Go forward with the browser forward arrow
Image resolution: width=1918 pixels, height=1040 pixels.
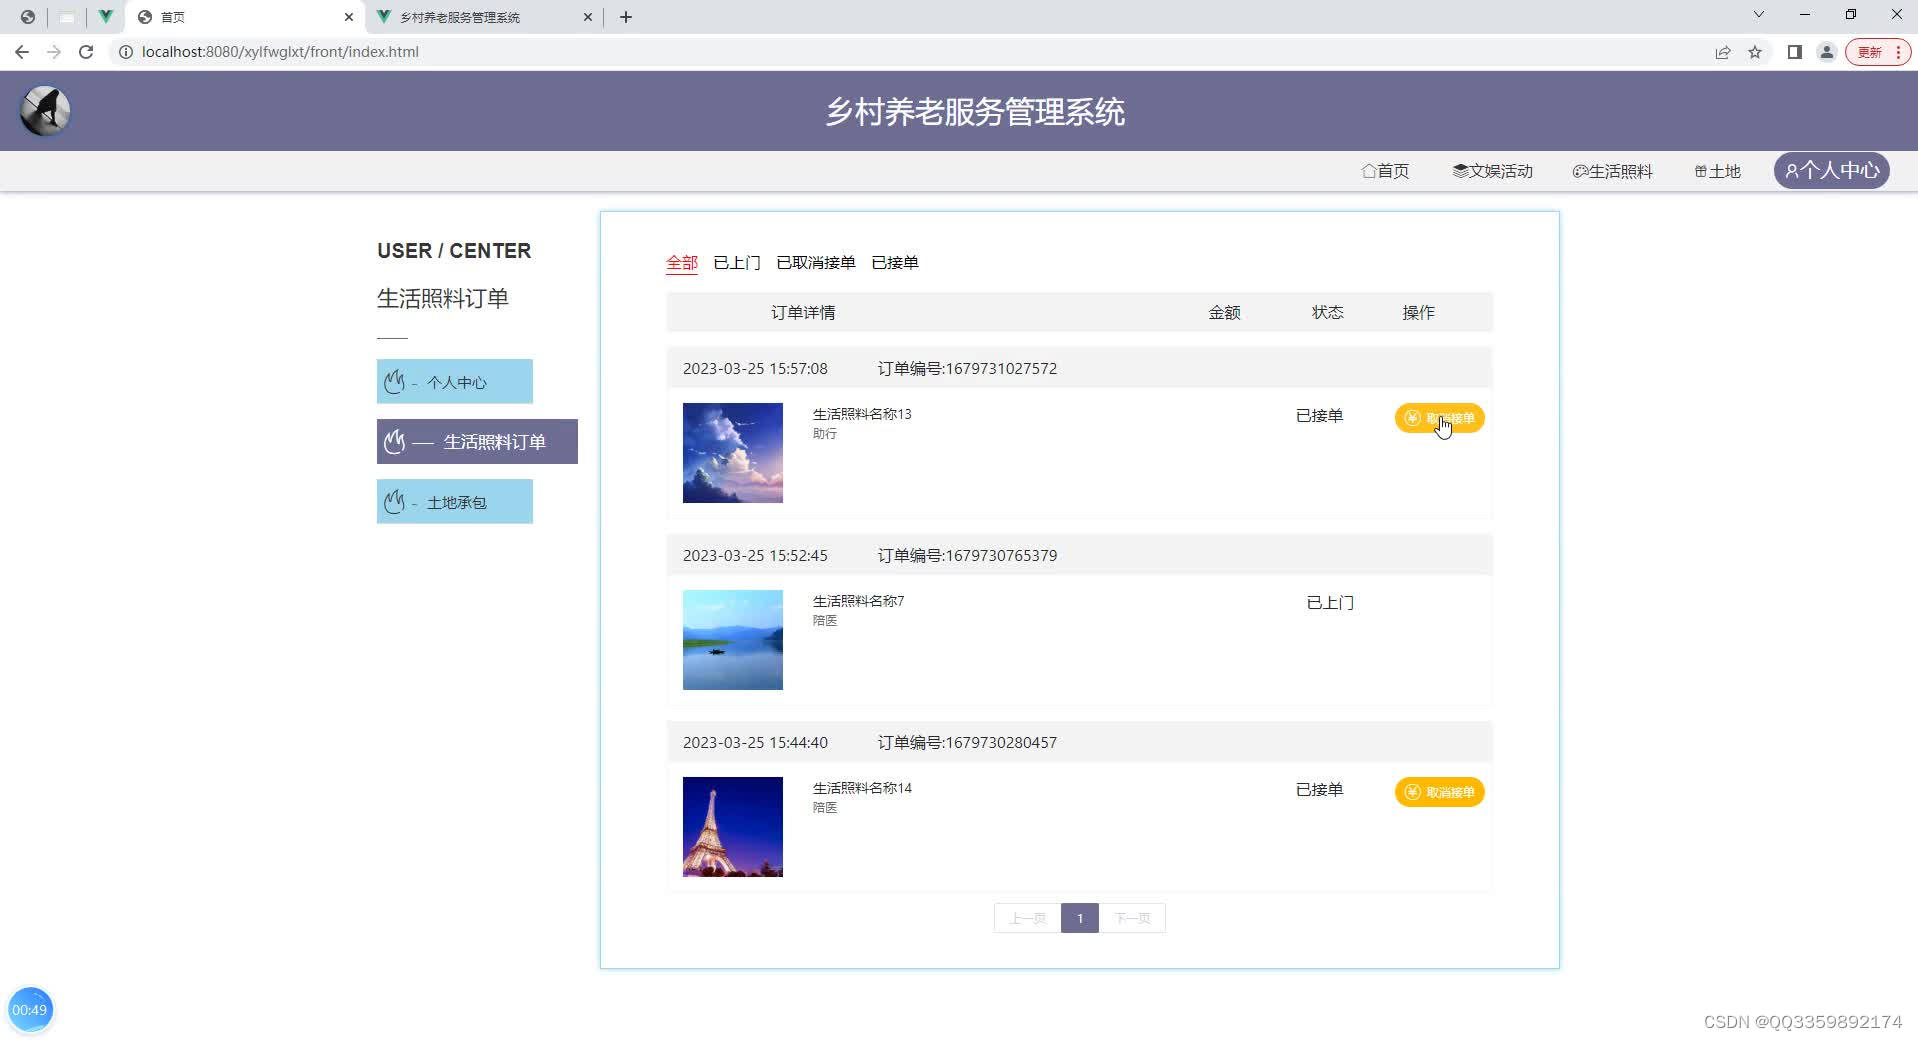pyautogui.click(x=54, y=52)
